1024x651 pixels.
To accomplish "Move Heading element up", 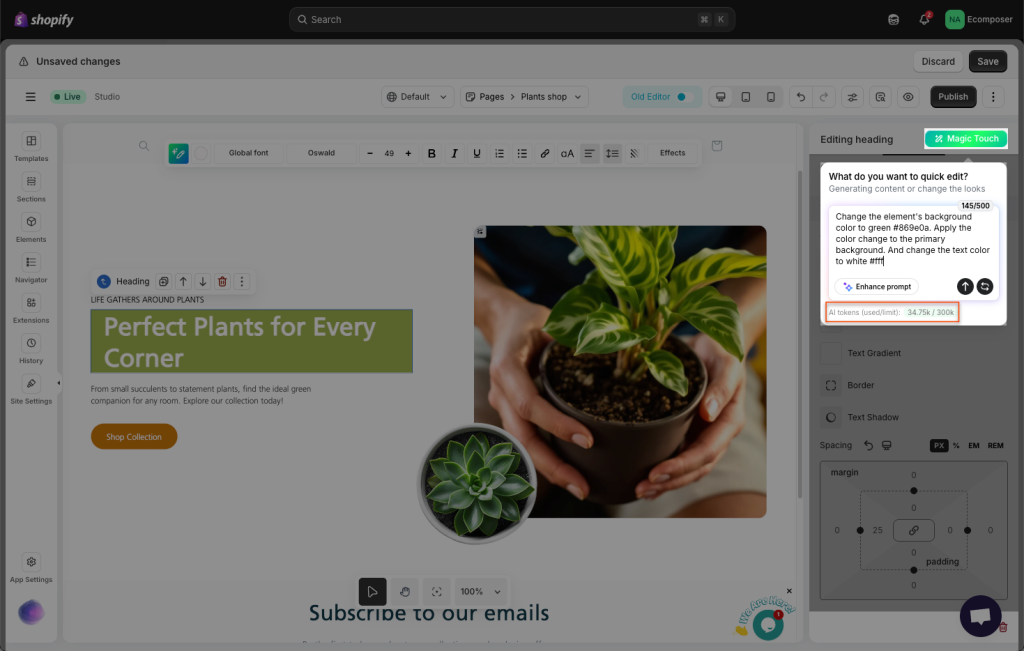I will (184, 281).
